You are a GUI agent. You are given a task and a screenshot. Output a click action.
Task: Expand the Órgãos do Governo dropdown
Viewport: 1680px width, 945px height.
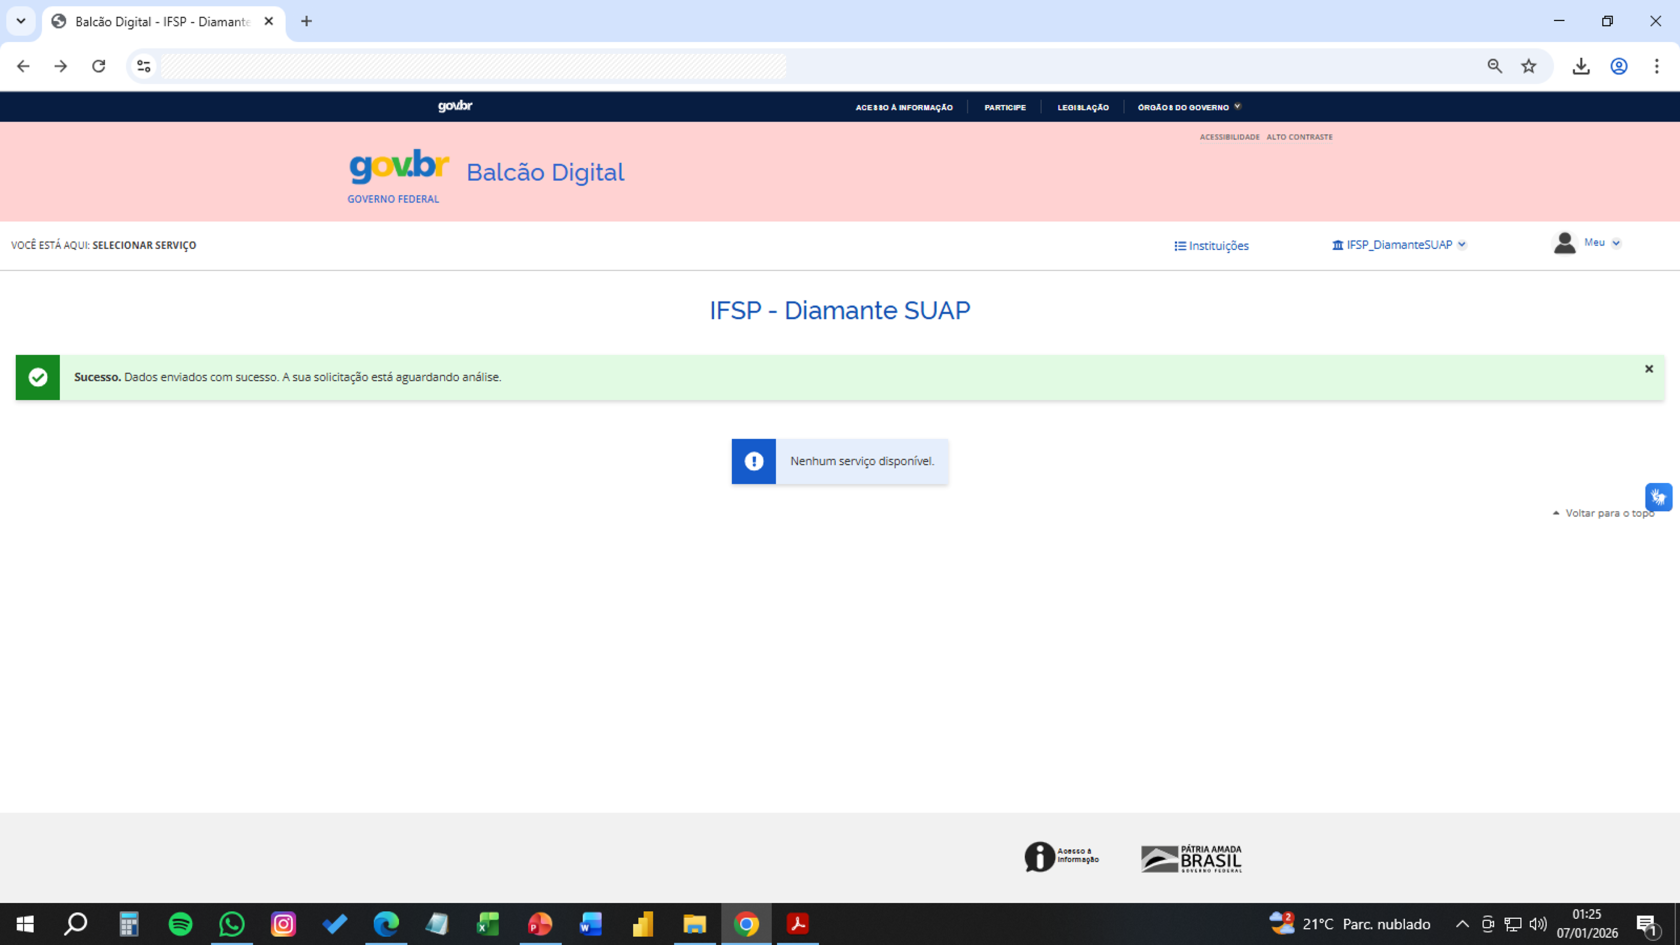tap(1189, 107)
